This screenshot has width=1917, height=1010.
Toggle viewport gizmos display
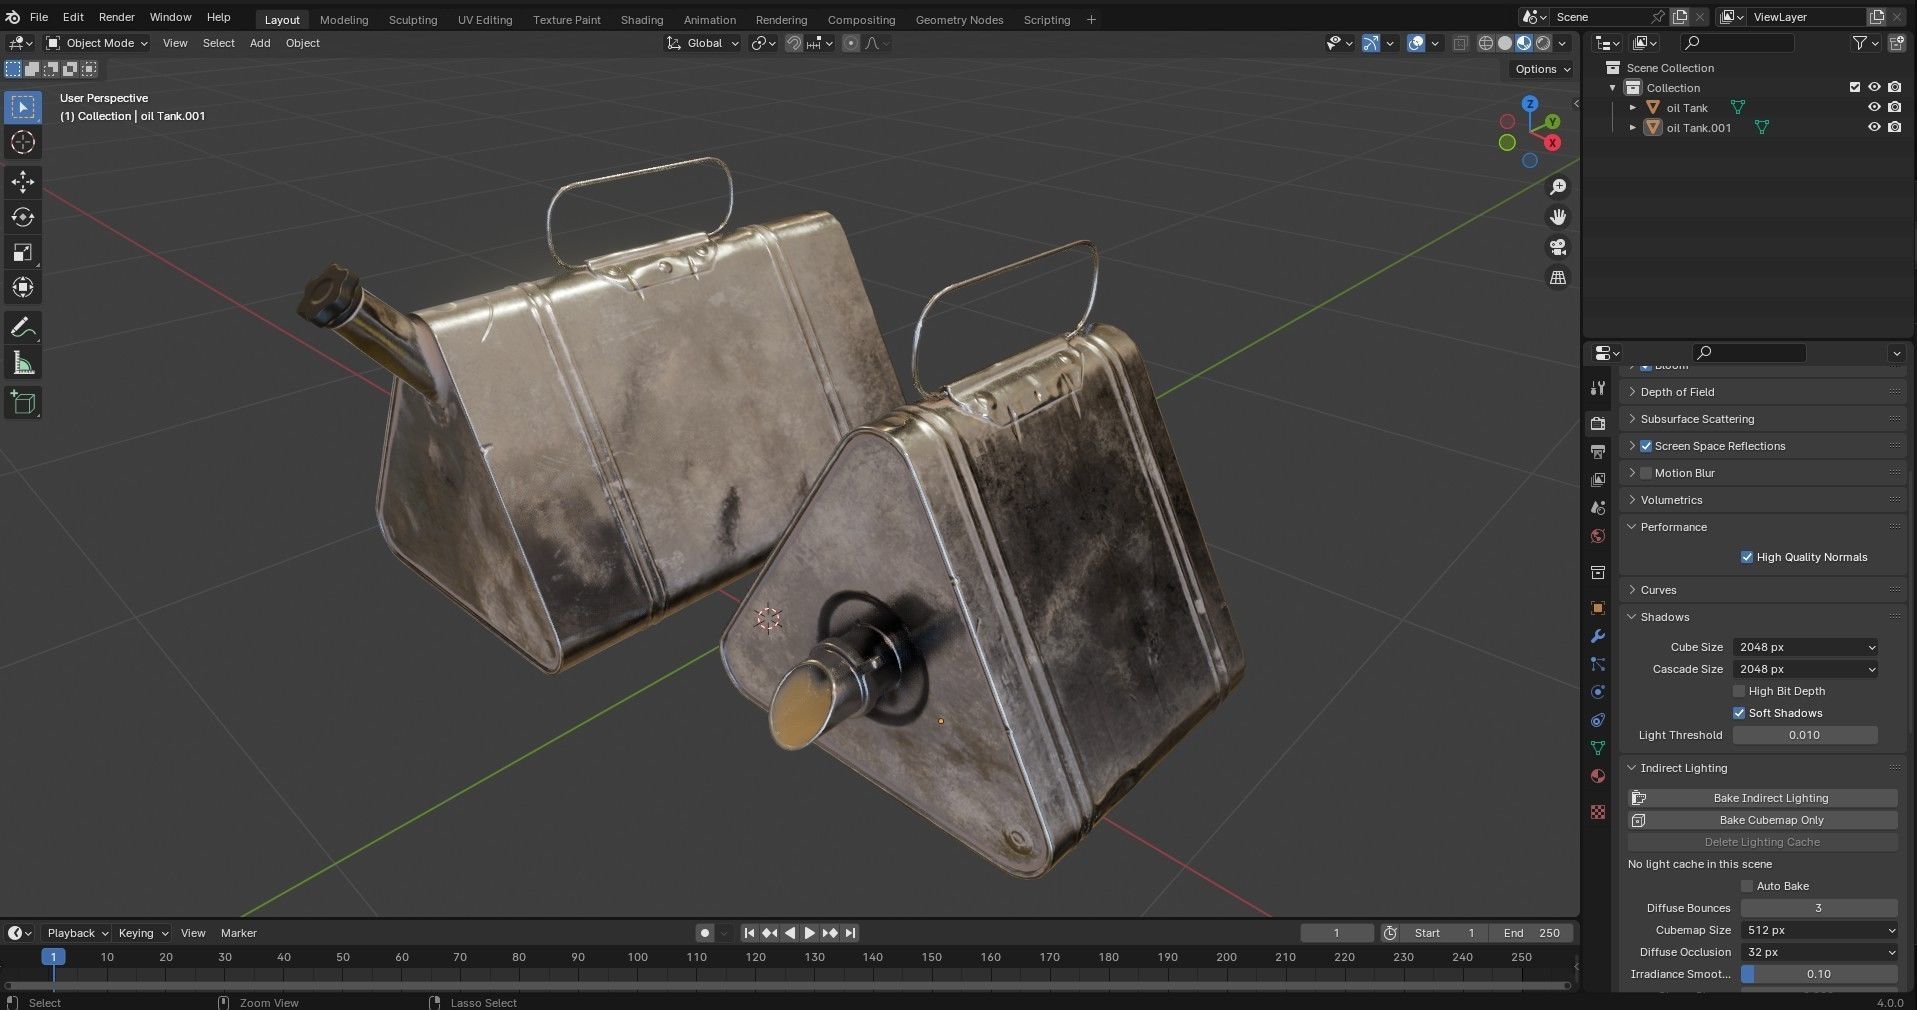(1371, 43)
